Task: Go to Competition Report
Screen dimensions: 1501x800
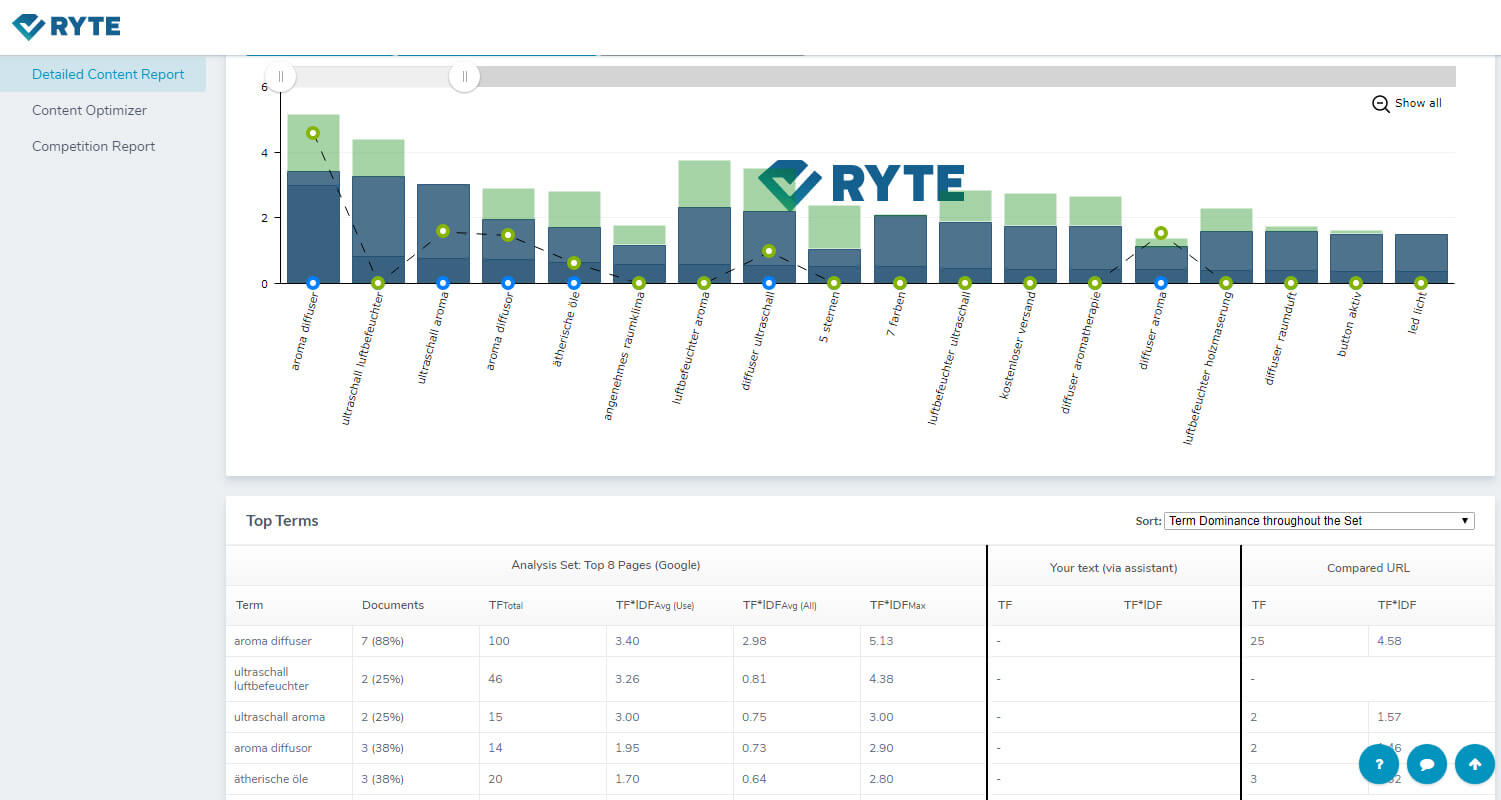Action: [x=93, y=146]
